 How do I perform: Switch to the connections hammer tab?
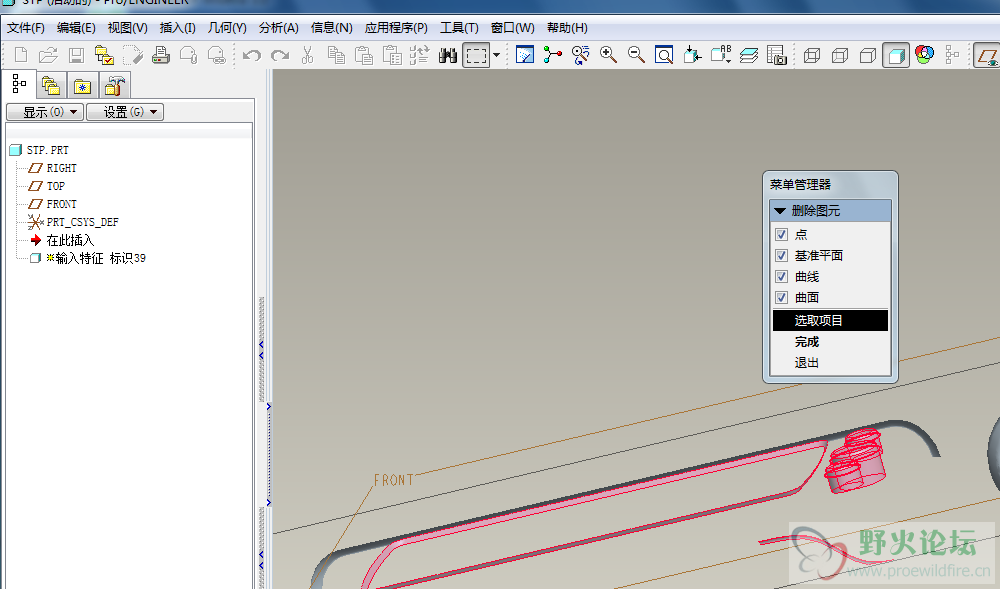[x=114, y=85]
